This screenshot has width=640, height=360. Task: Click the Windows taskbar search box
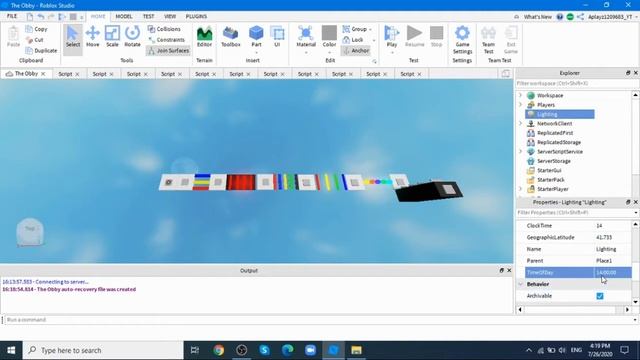103,350
